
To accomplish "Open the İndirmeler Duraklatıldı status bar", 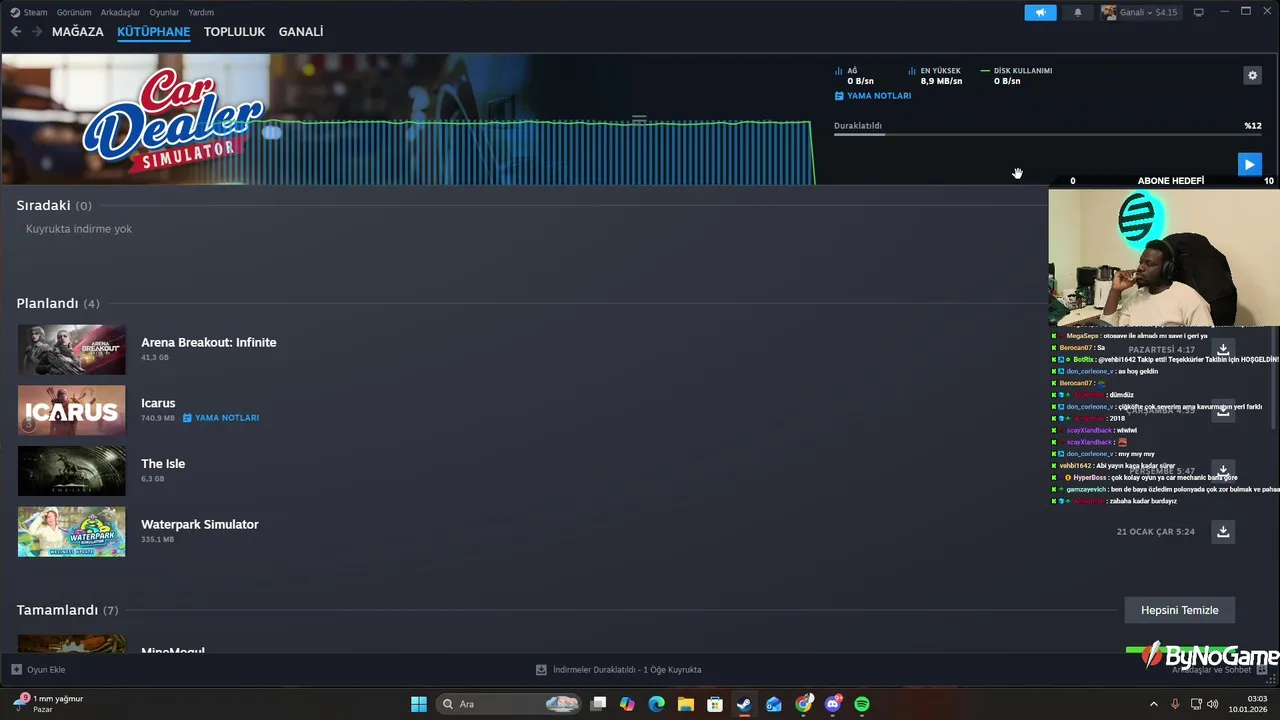I will coord(618,670).
